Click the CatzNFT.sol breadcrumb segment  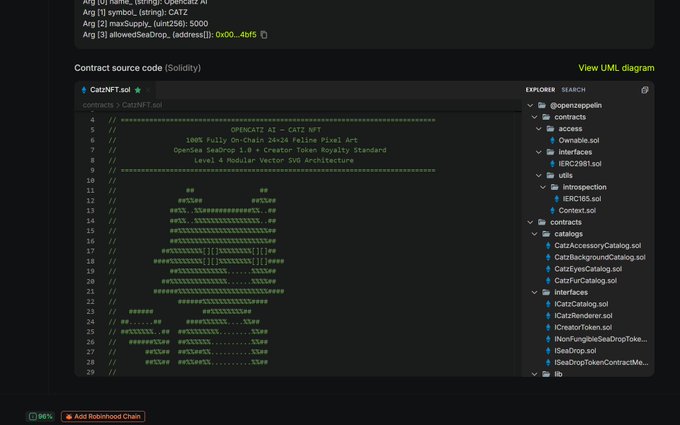pyautogui.click(x=142, y=105)
